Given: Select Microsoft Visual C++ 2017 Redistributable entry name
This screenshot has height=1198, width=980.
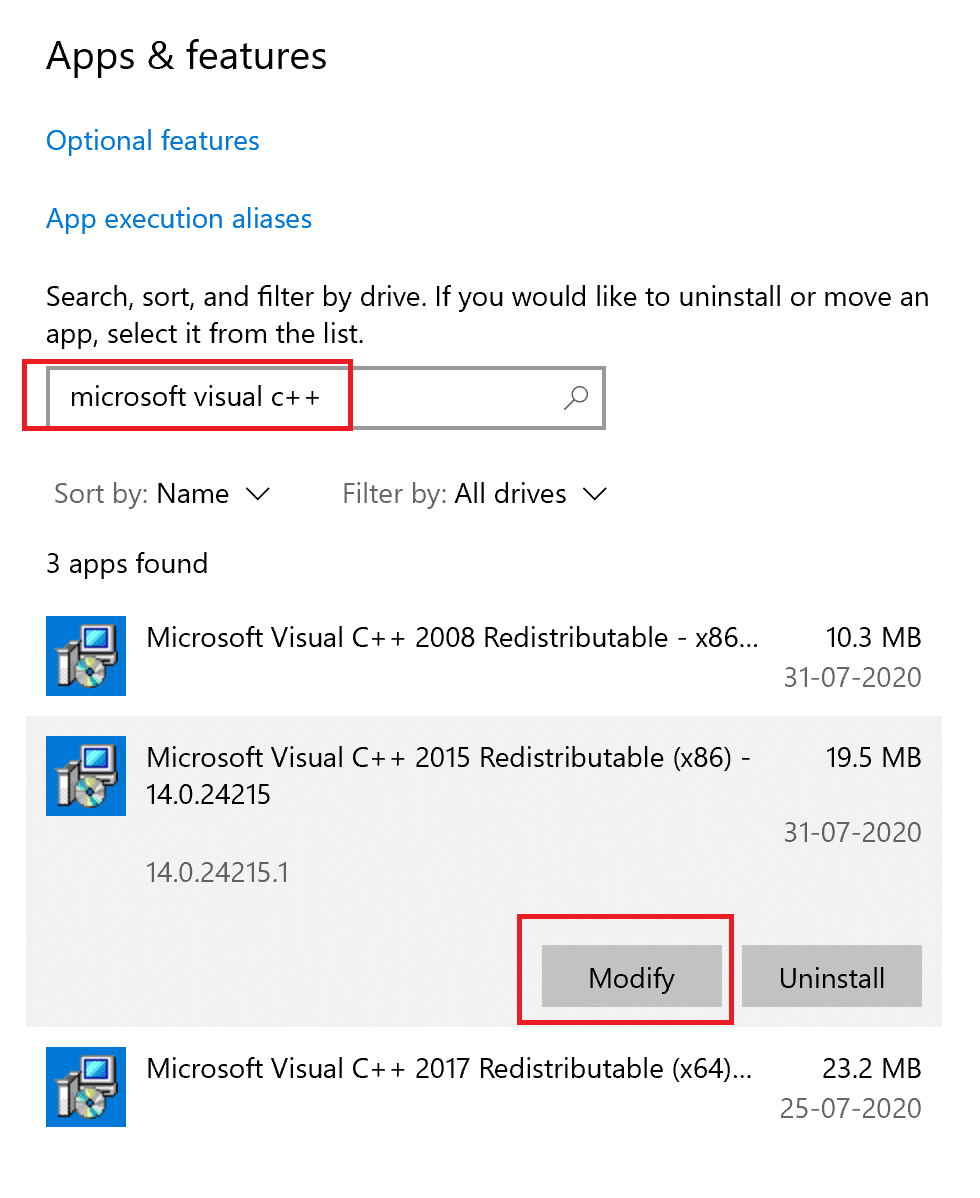Looking at the screenshot, I should pos(449,1068).
